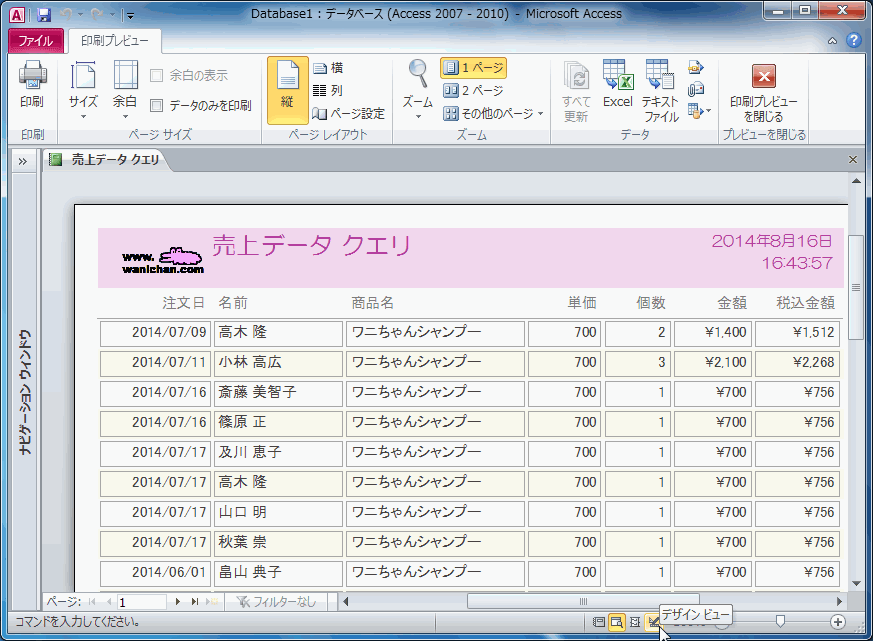Click the フィルターなし filter indicator
Screen dimensions: 873x641
click(x=277, y=601)
